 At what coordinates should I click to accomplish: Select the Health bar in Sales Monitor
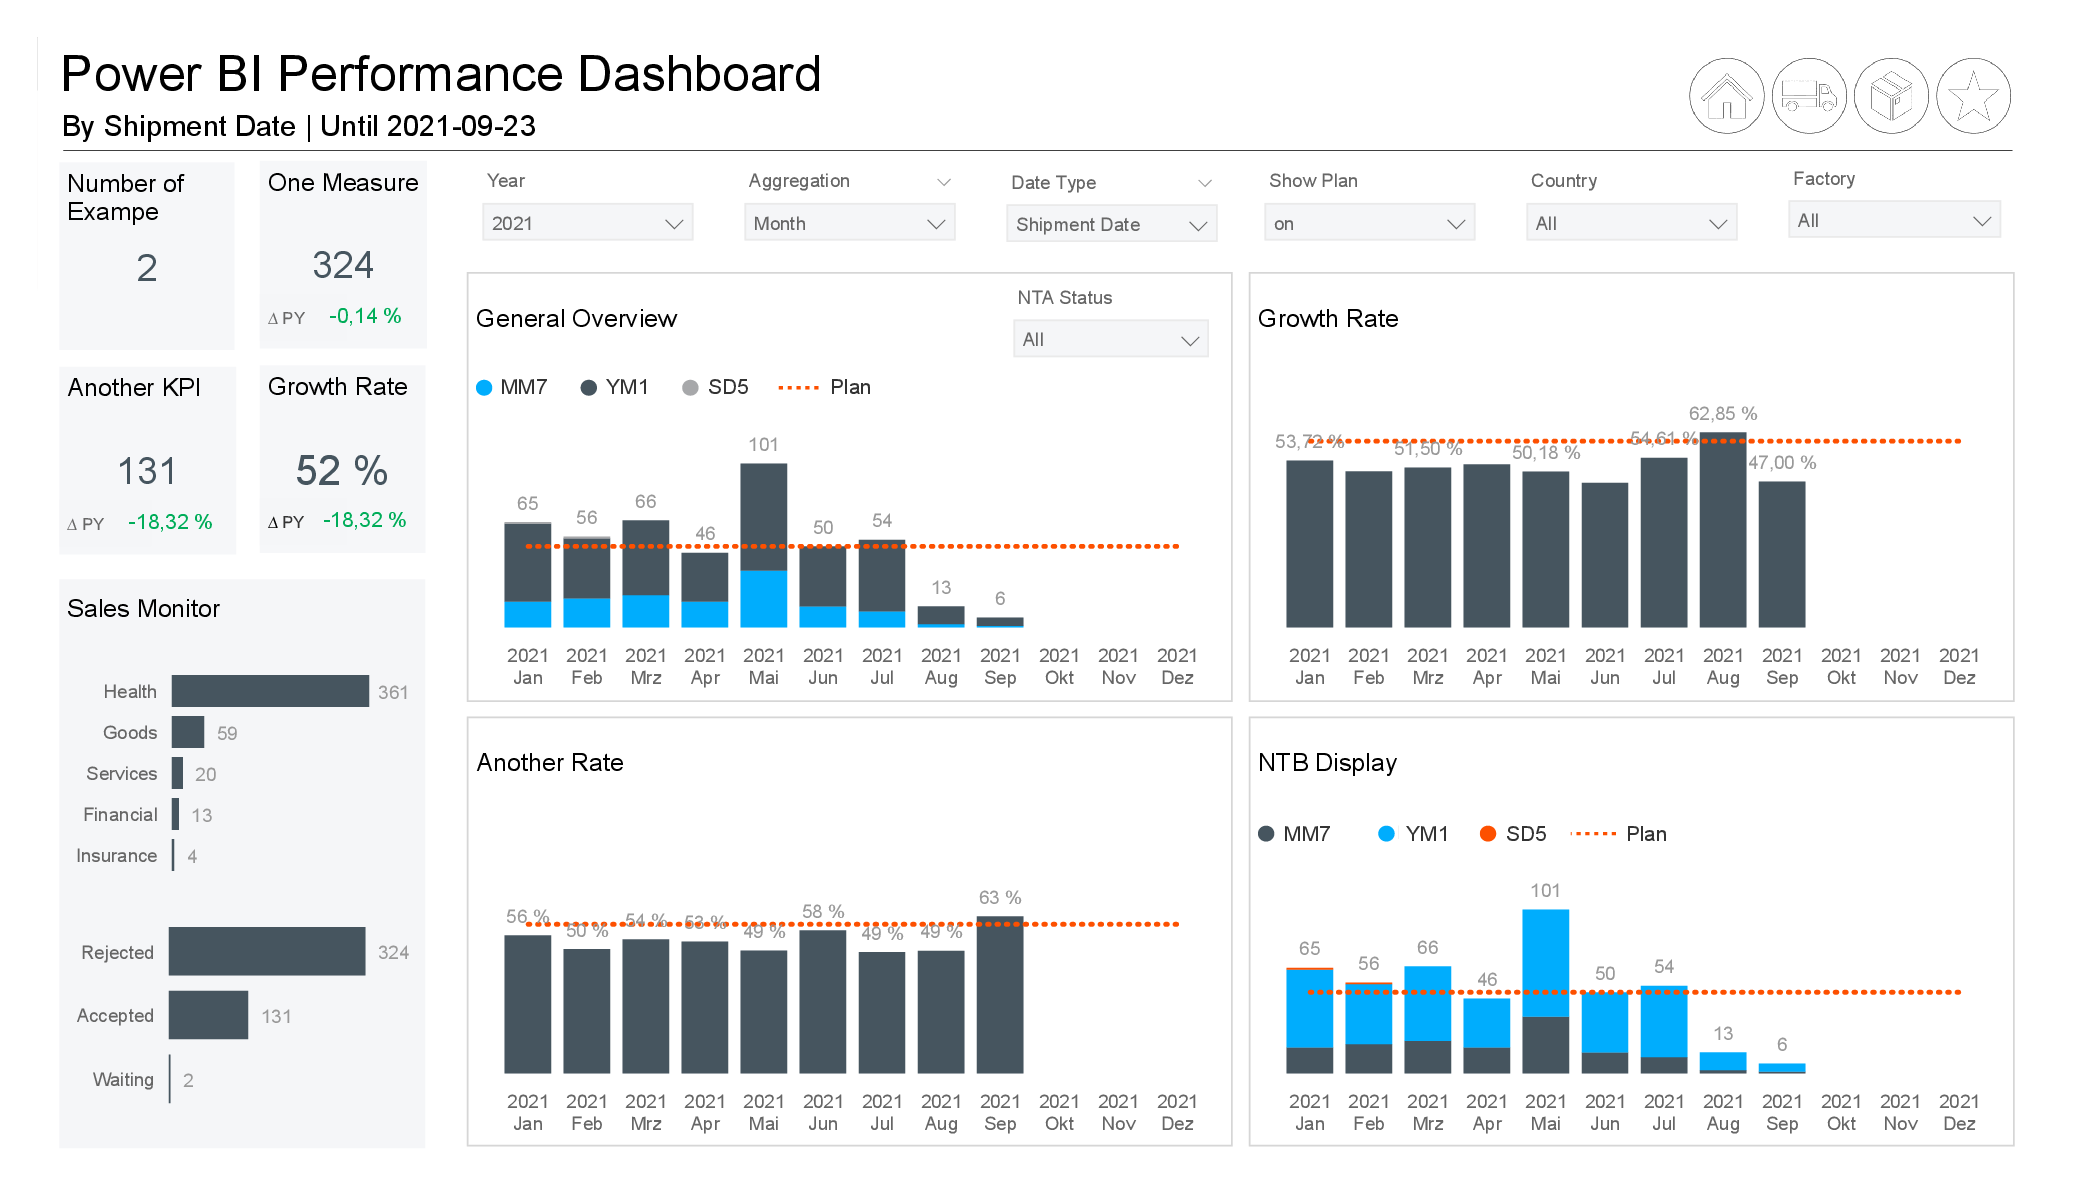pyautogui.click(x=270, y=690)
